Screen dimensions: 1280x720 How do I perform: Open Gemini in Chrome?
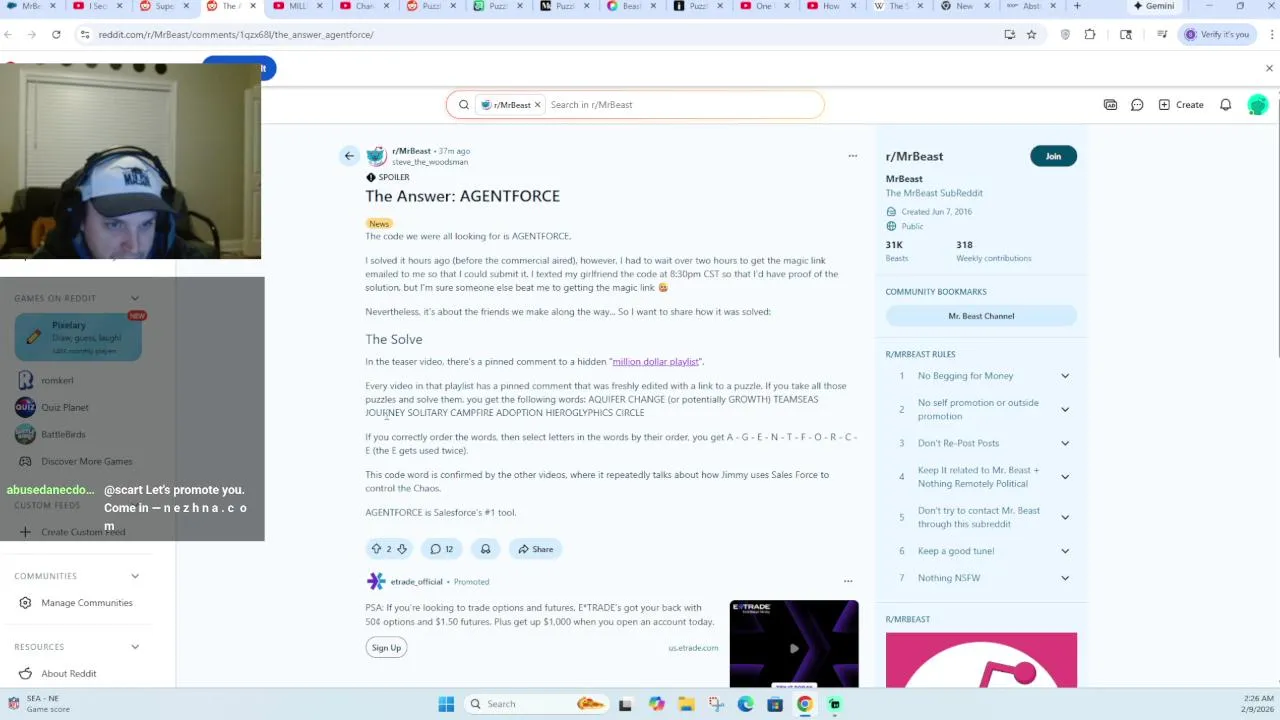point(1153,6)
